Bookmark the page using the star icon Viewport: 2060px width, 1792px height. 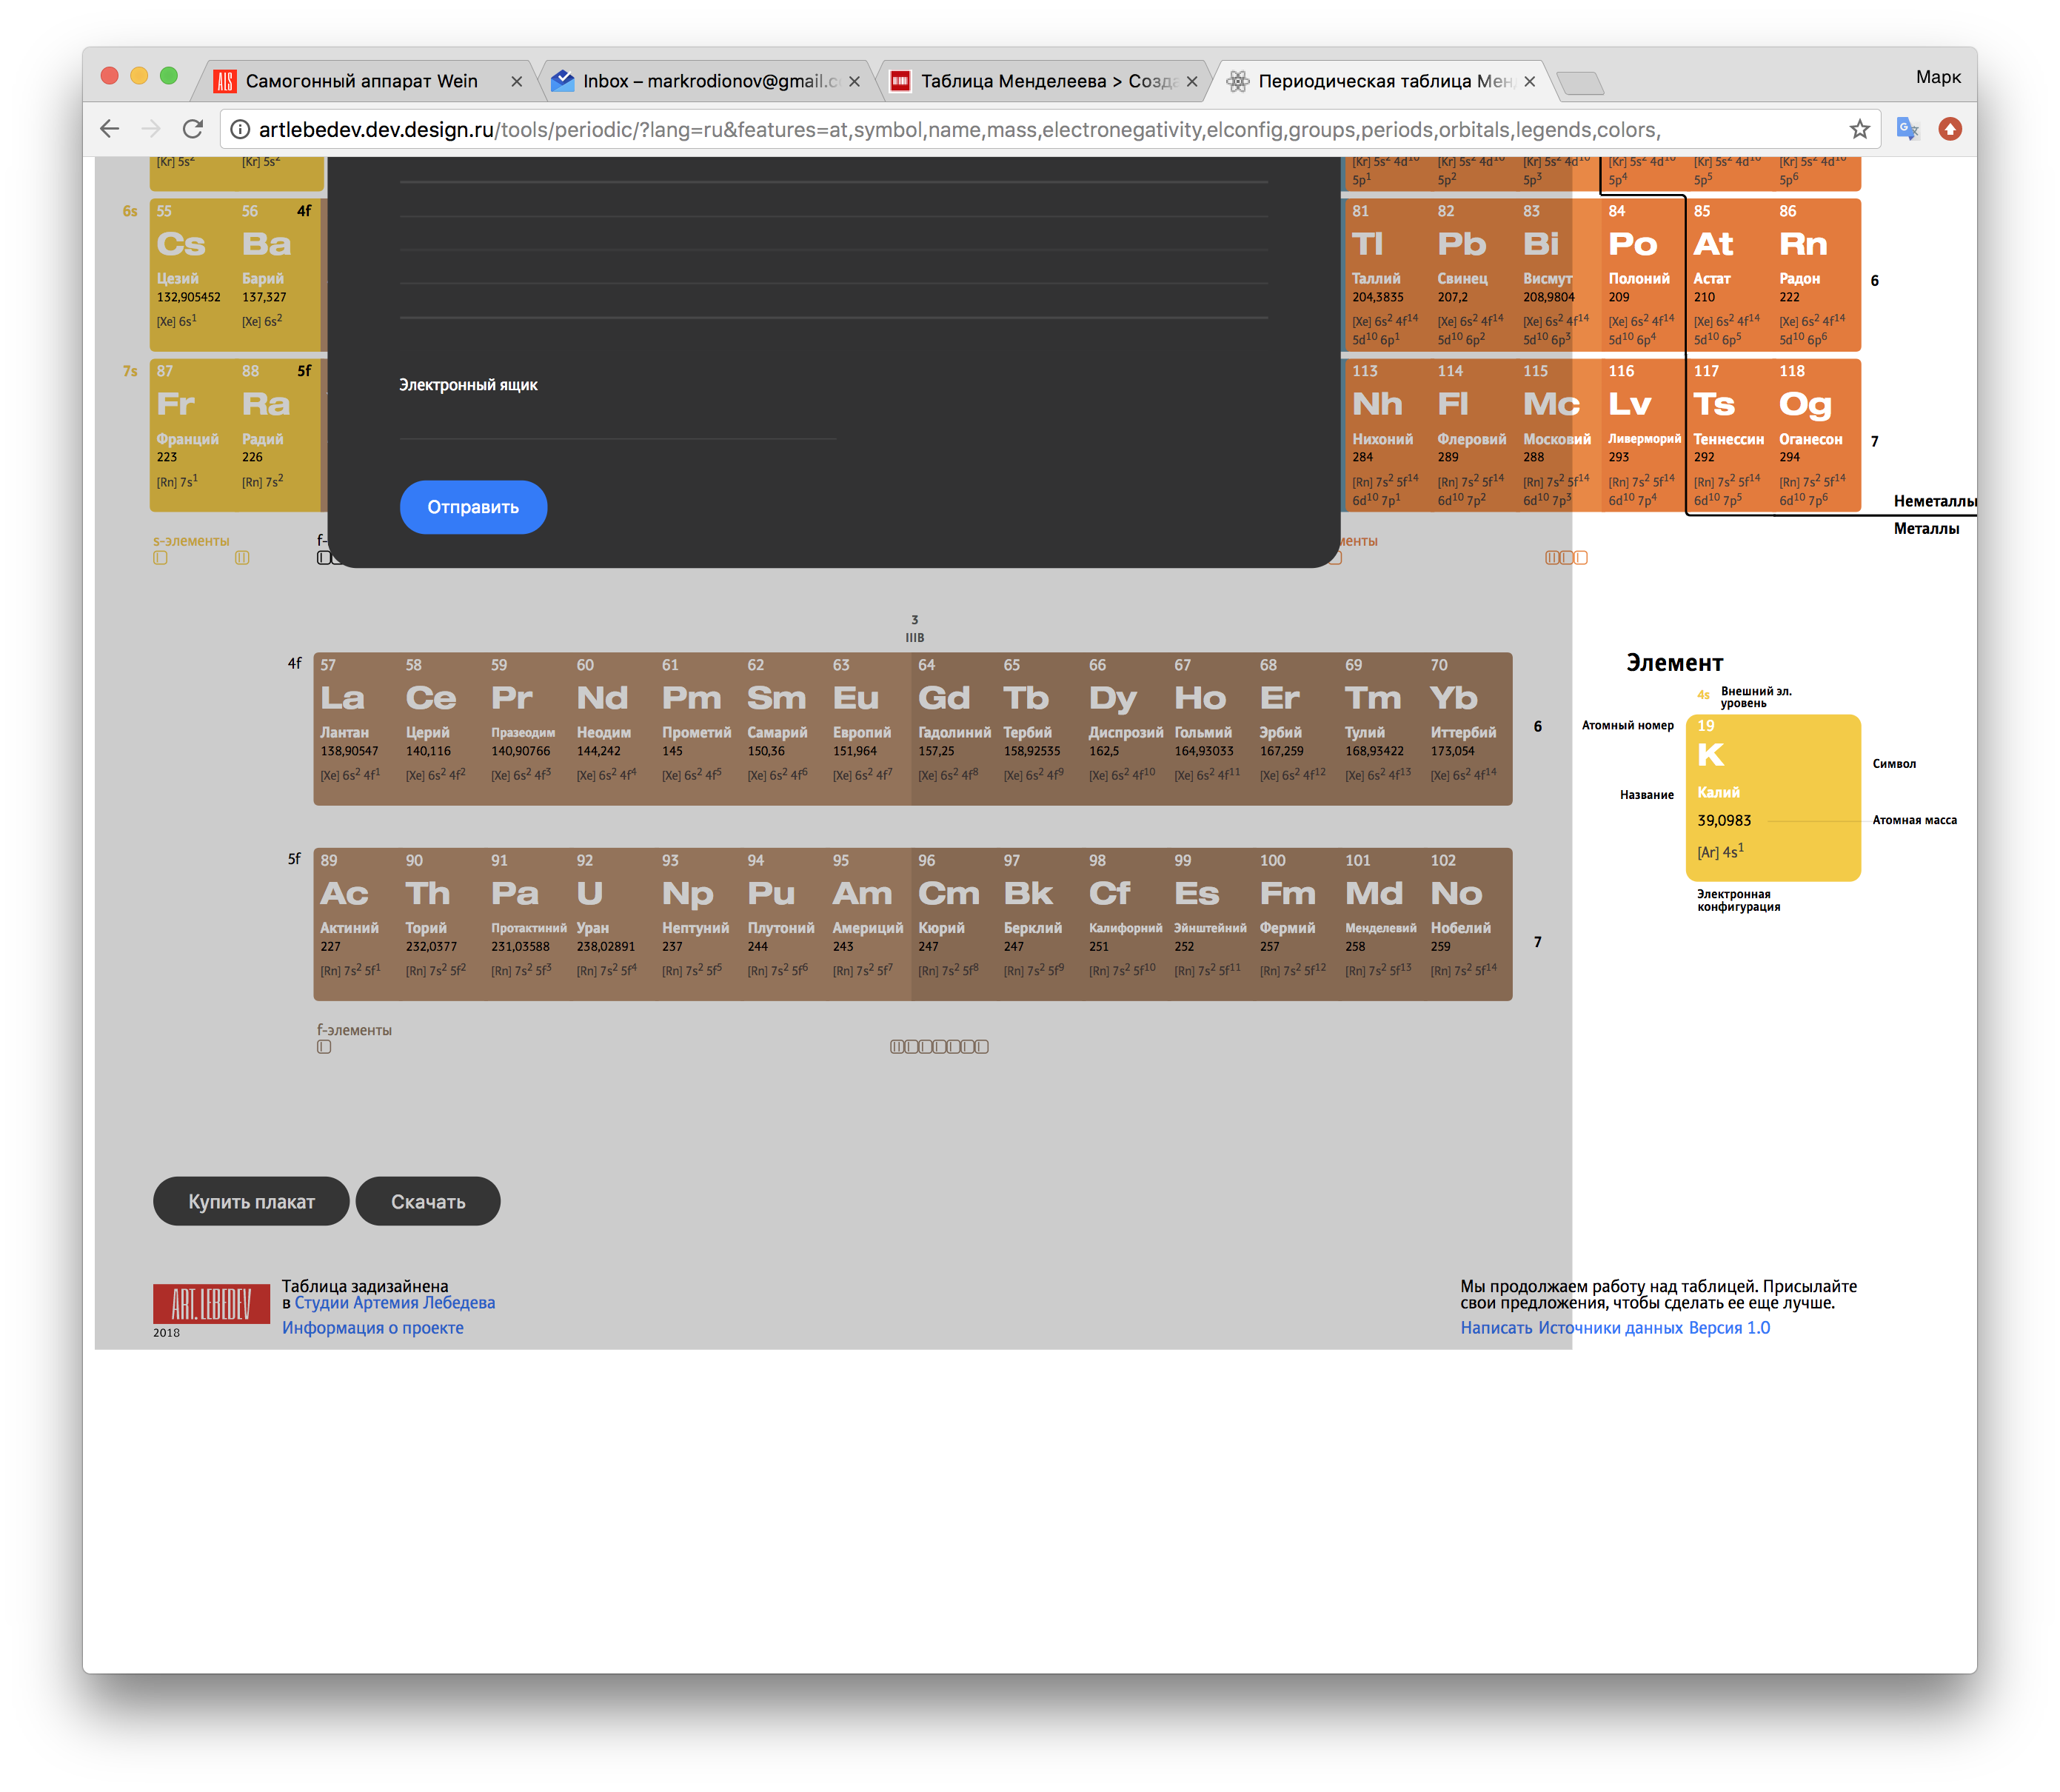[x=1859, y=129]
